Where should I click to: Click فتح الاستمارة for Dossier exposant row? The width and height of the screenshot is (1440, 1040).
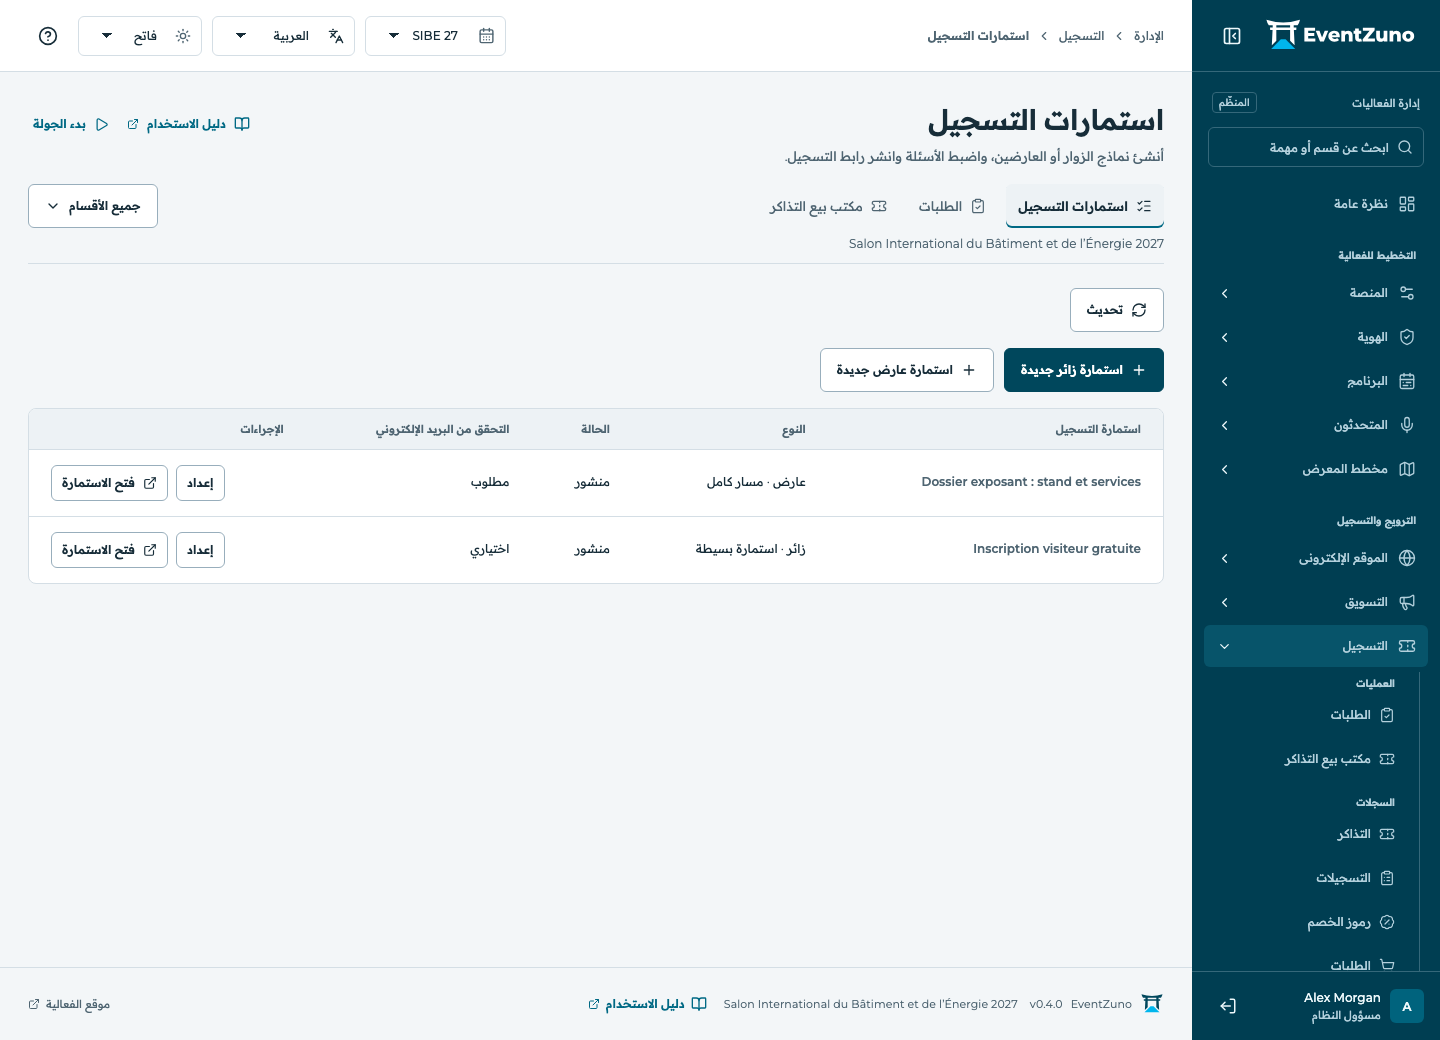click(109, 483)
